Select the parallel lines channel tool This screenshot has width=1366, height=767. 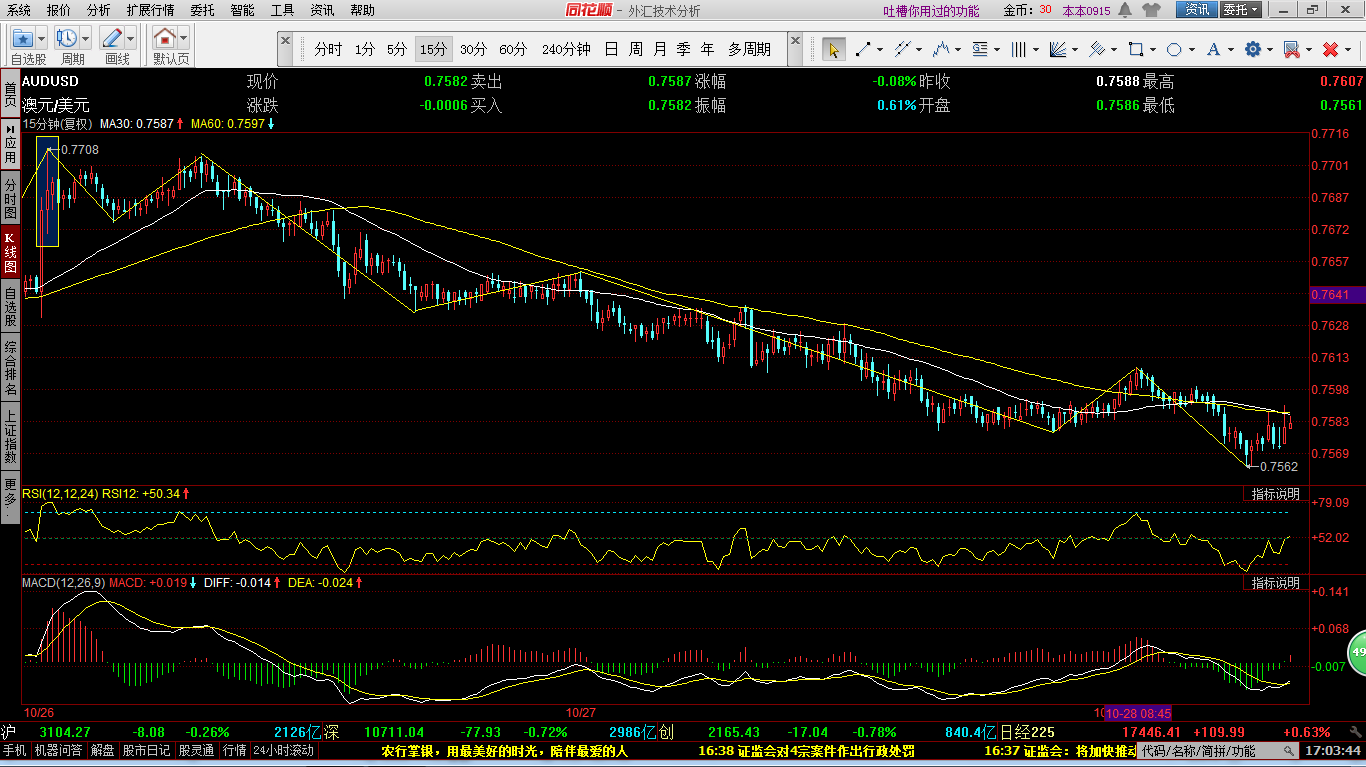(x=901, y=49)
